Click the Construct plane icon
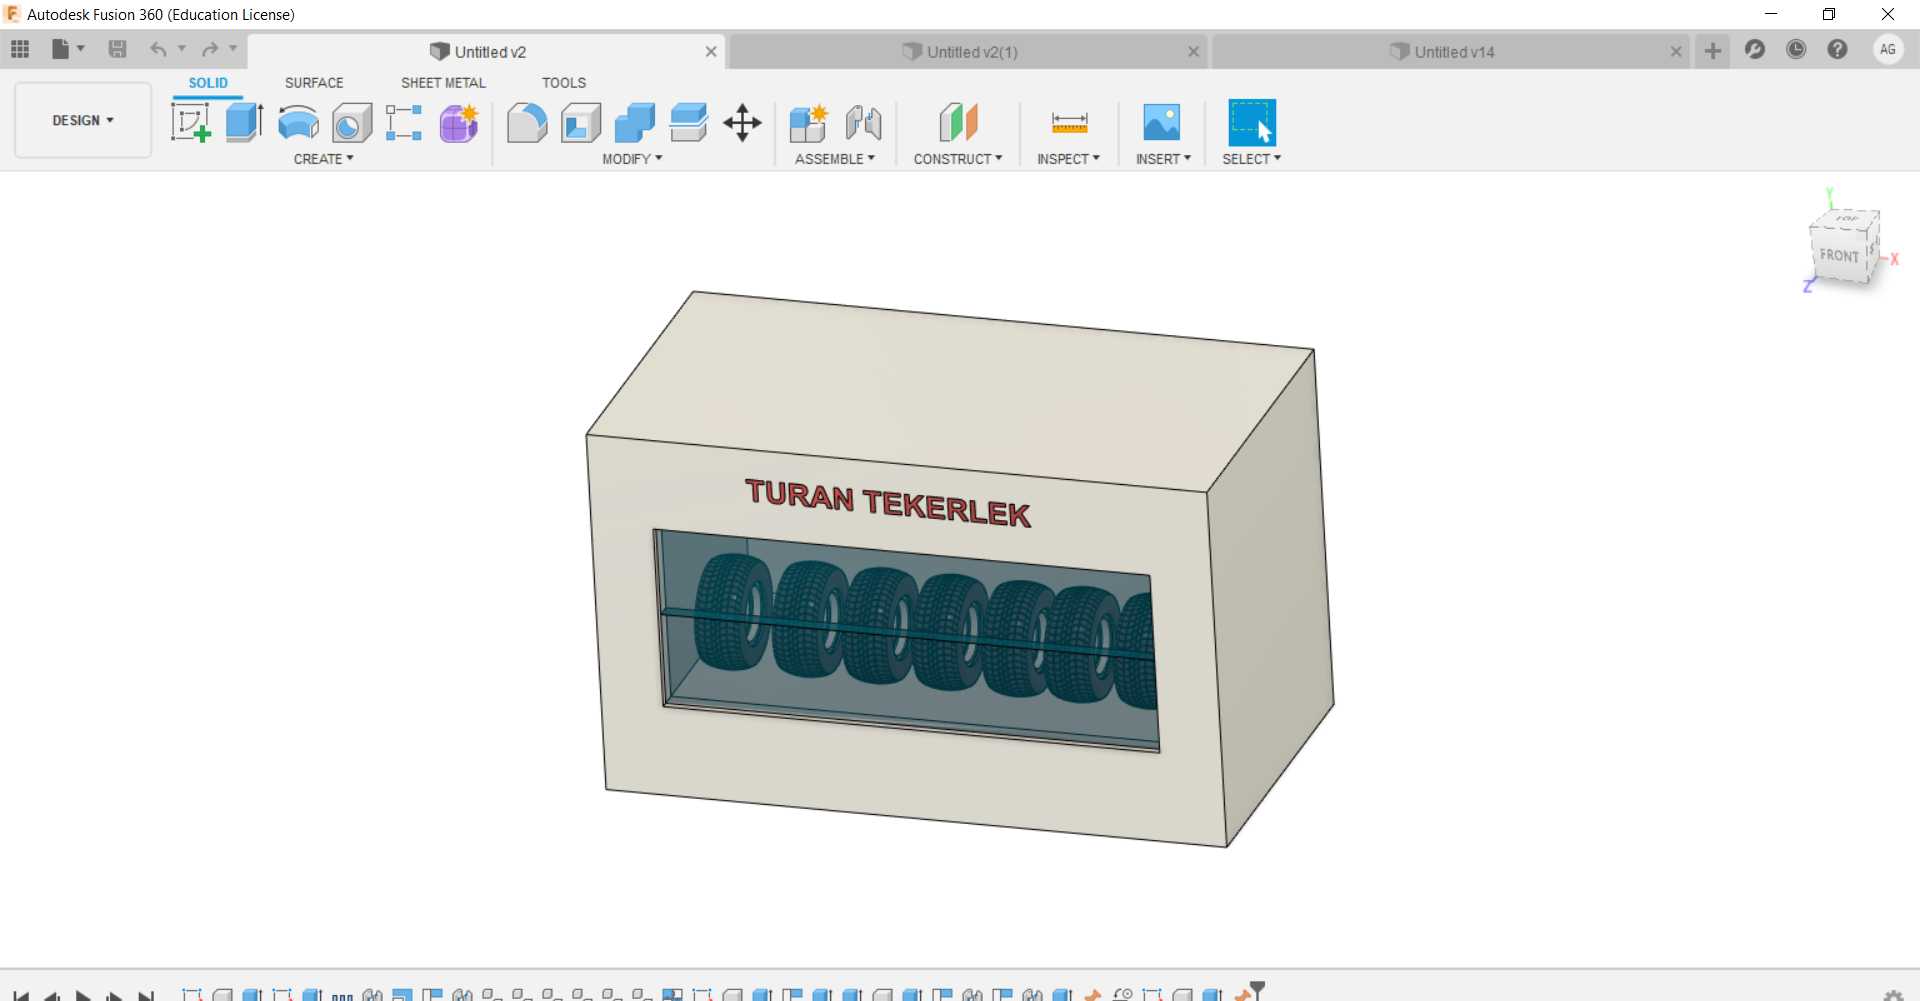The height and width of the screenshot is (1001, 1920). tap(958, 123)
